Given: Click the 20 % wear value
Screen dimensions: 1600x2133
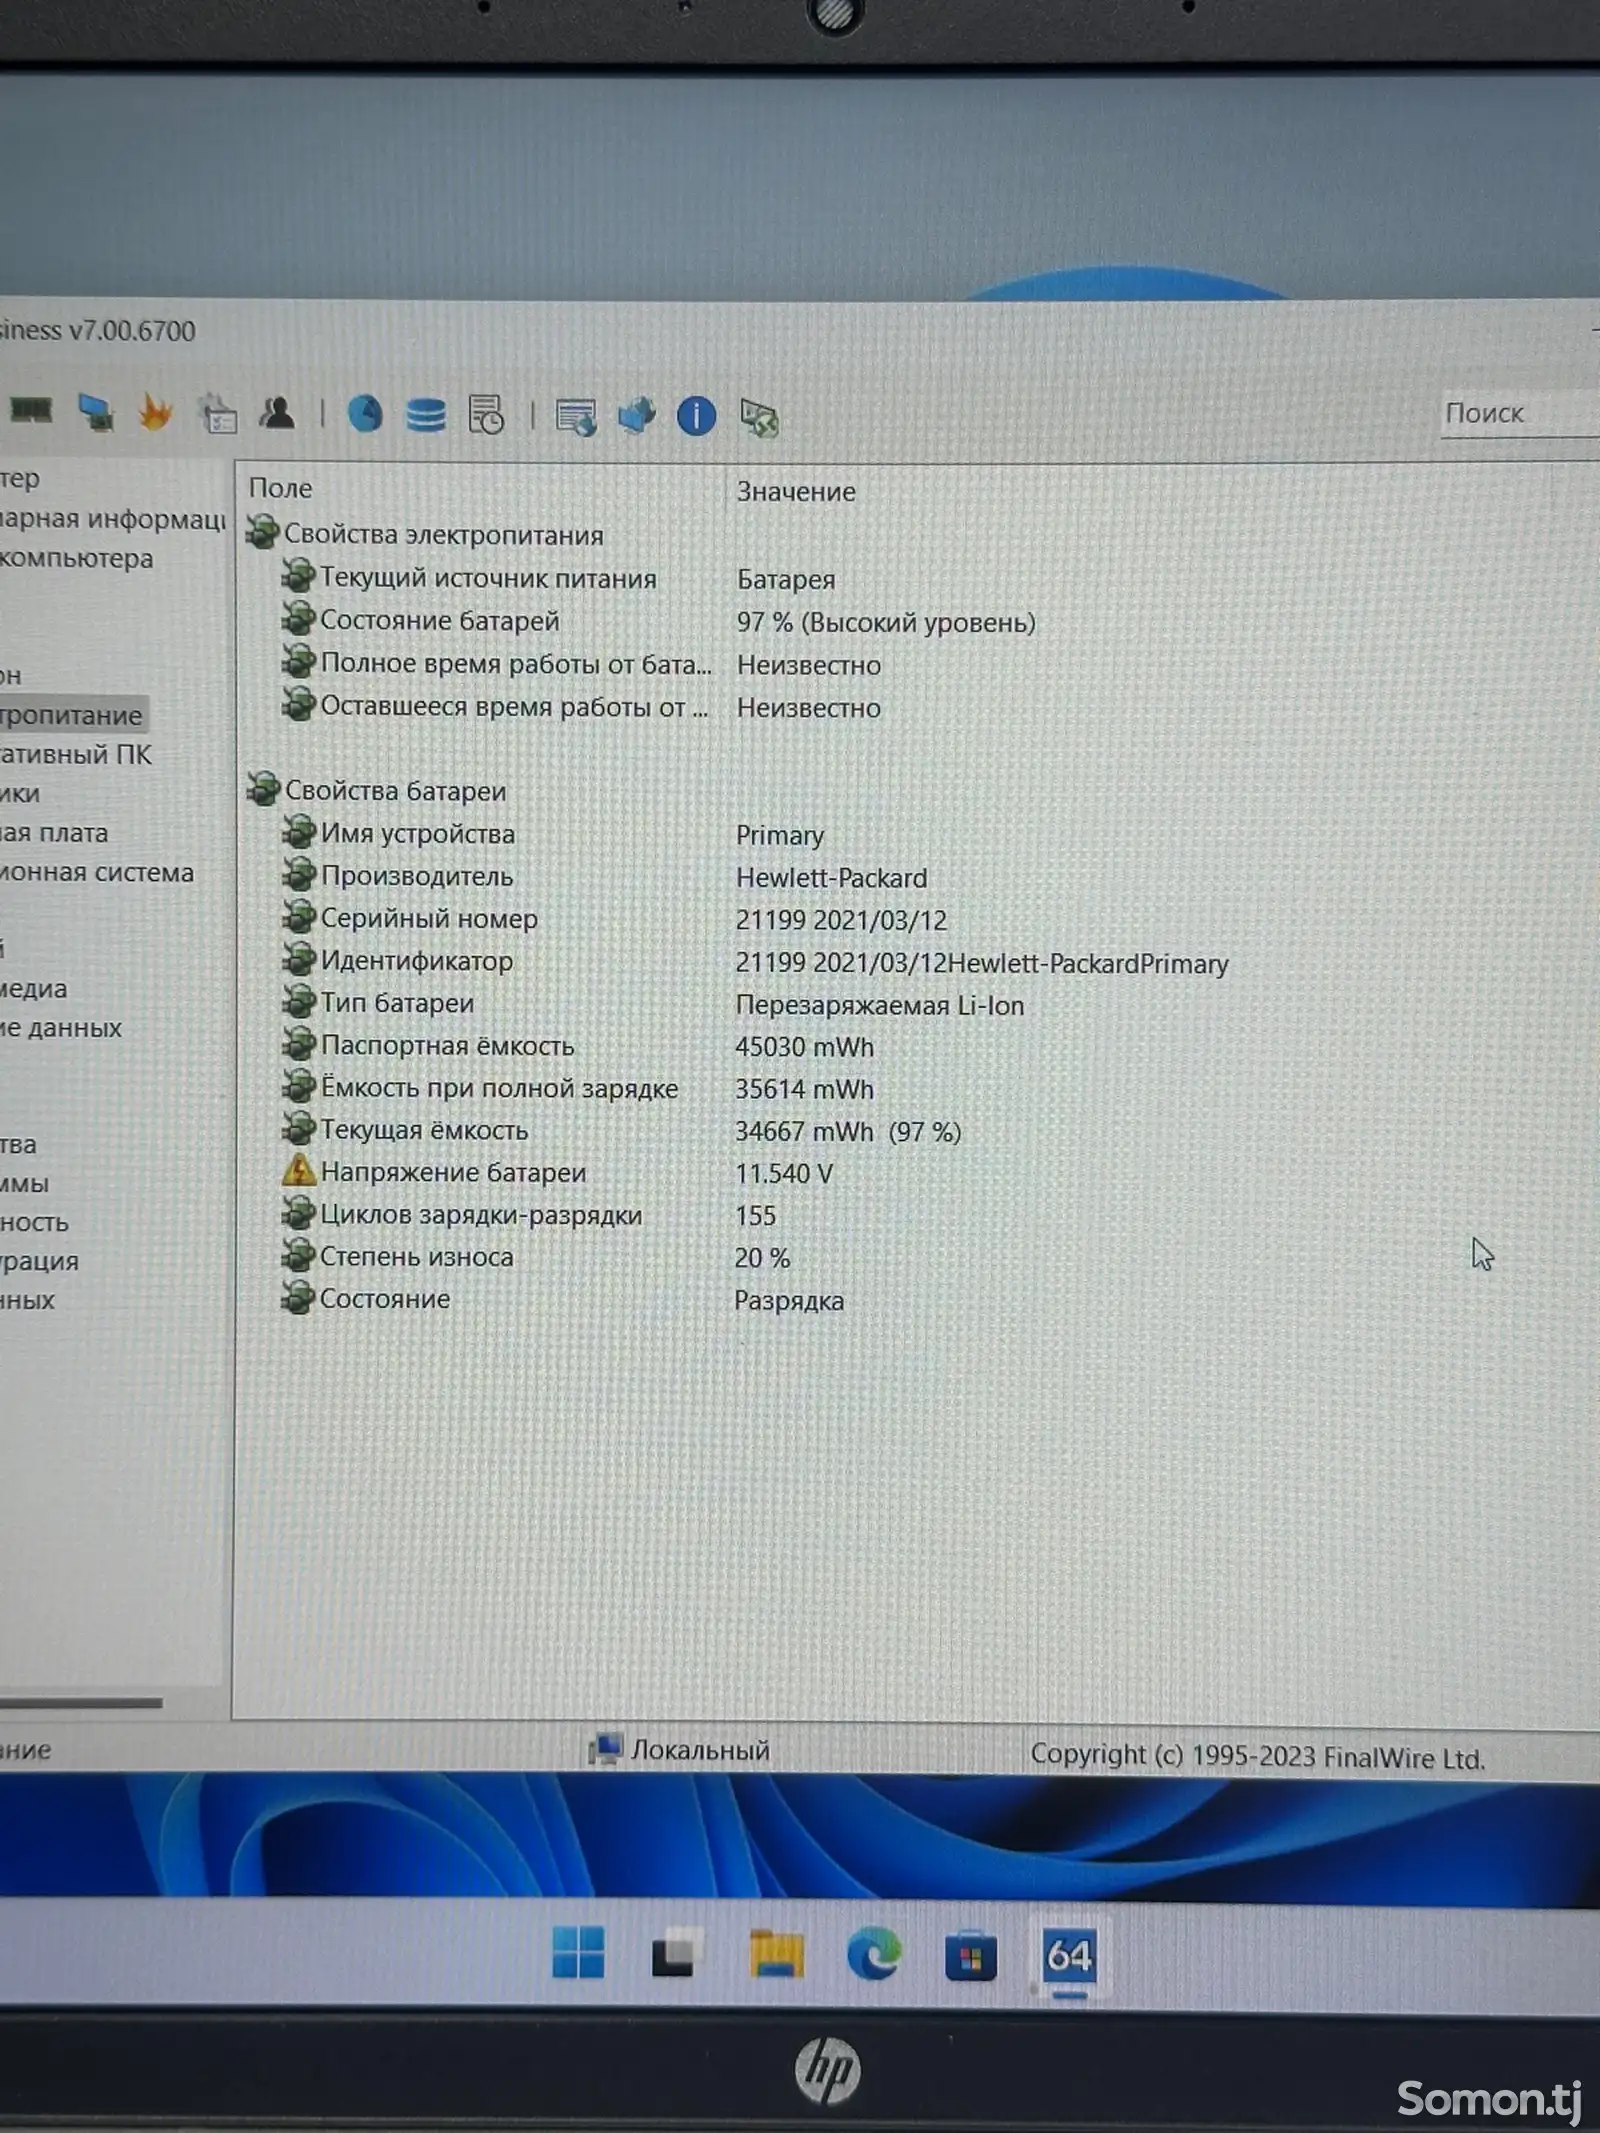Looking at the screenshot, I should (762, 1258).
